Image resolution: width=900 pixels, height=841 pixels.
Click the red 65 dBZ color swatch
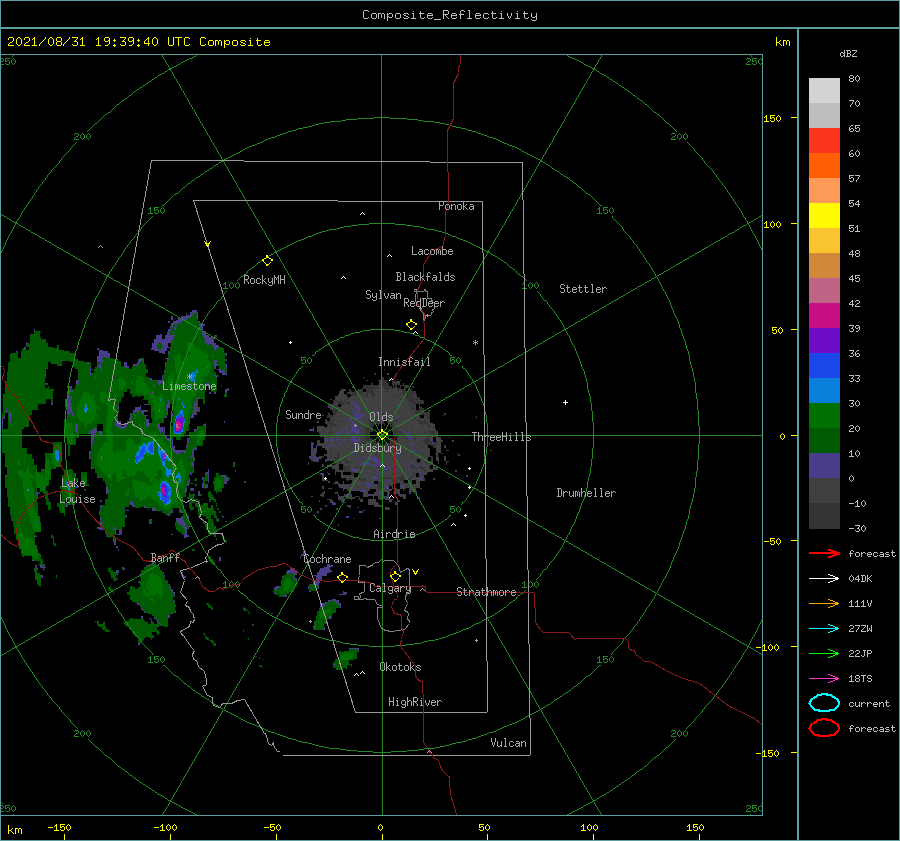click(x=824, y=140)
